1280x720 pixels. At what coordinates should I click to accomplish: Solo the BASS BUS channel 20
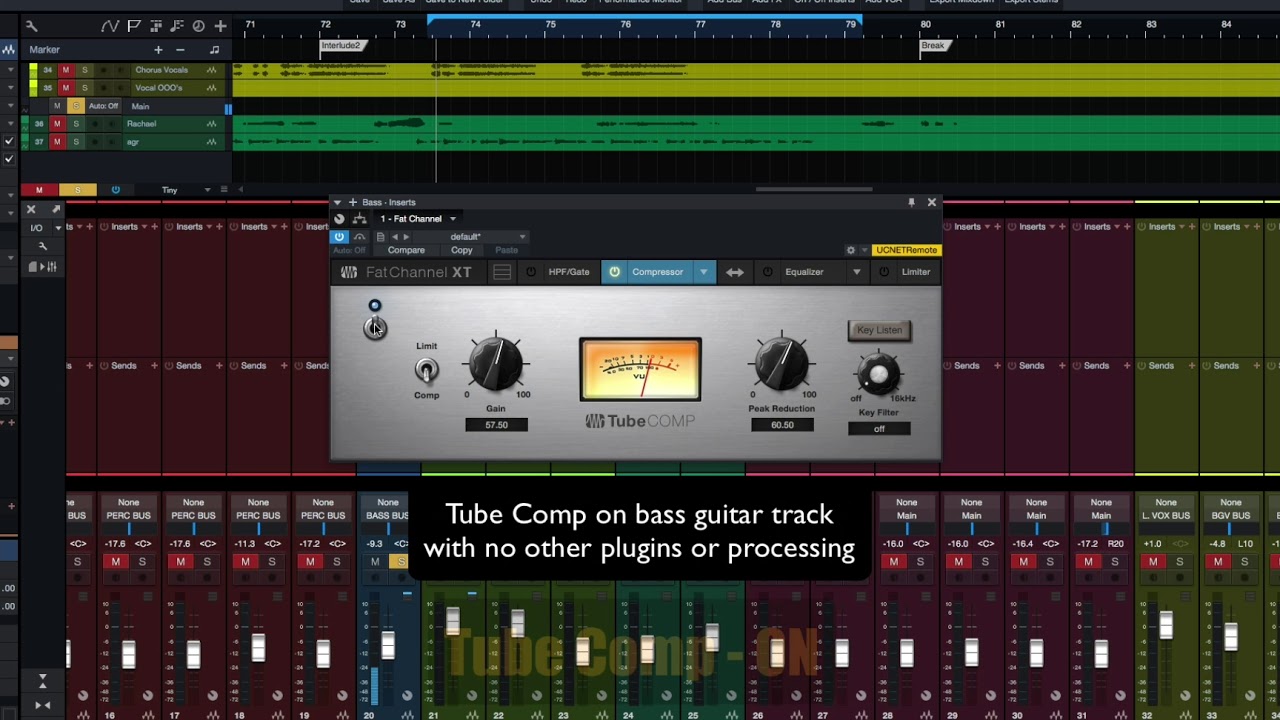coord(400,562)
